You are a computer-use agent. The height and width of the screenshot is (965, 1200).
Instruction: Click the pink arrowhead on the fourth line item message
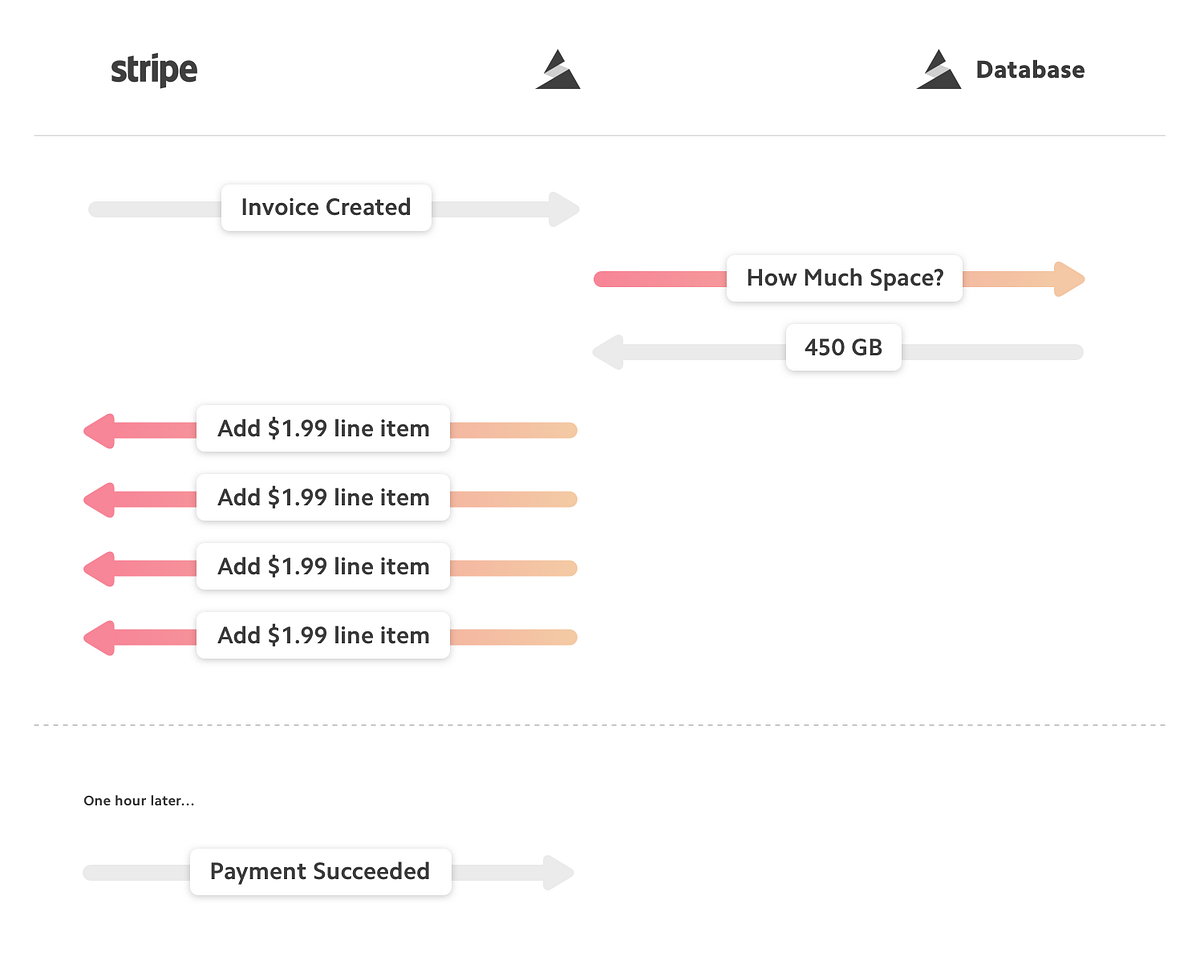(x=100, y=637)
